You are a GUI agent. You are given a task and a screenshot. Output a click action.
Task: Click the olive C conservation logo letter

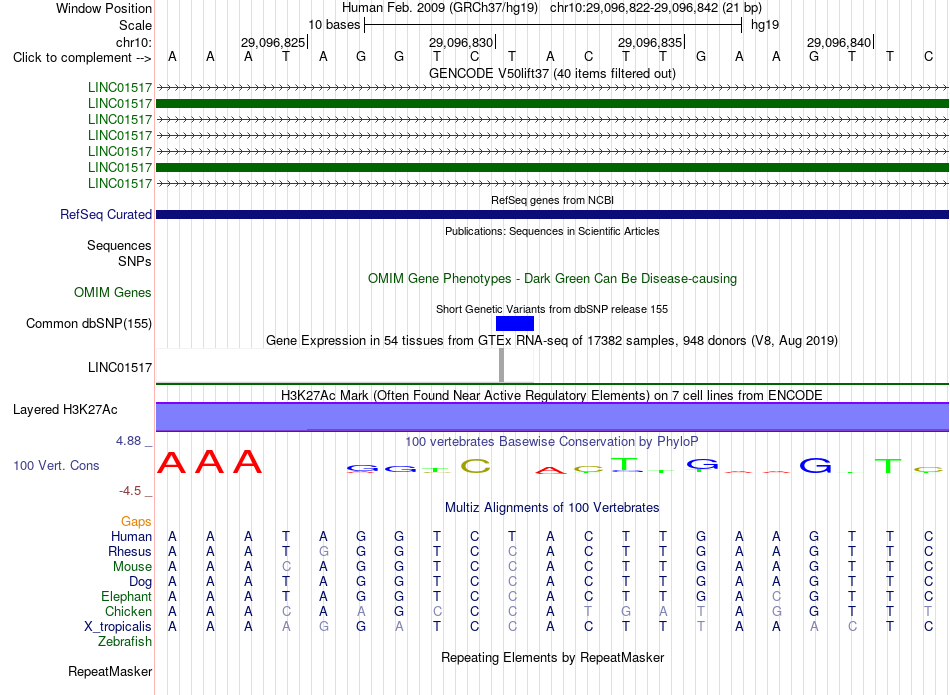476,466
